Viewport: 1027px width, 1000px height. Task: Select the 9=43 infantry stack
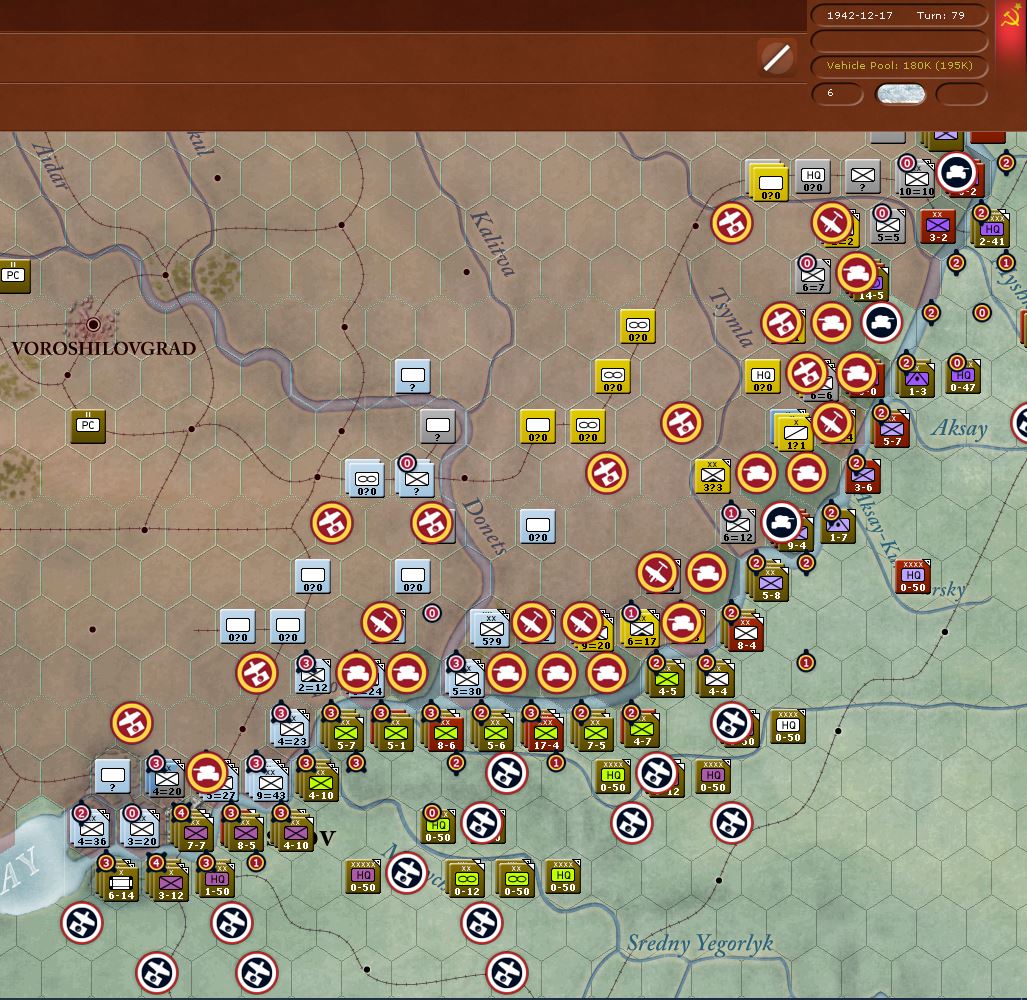(271, 782)
